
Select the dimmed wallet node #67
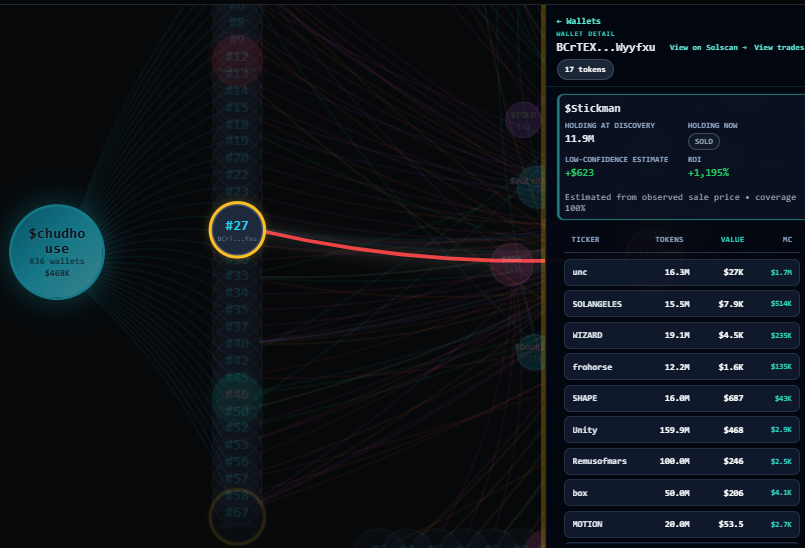(237, 516)
